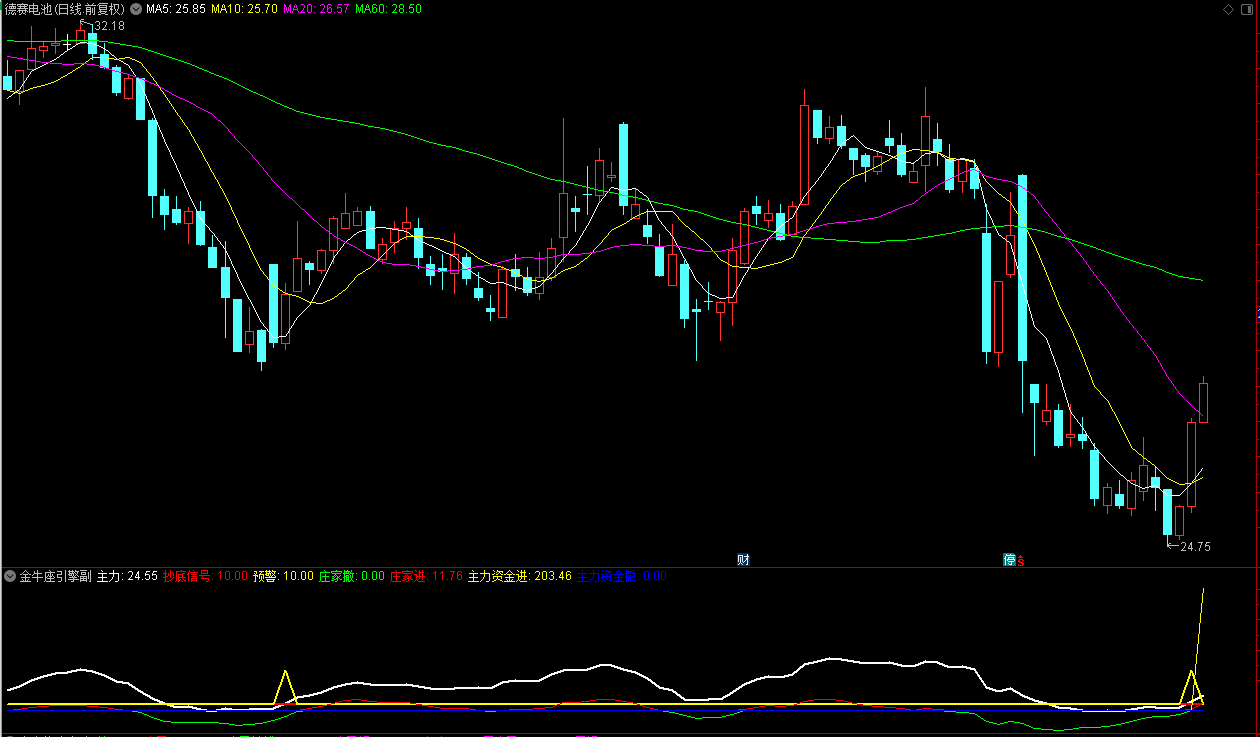Screen dimensions: 1260x737
Task: Select the 金牛座引擎副 indicator name
Action: (55, 576)
